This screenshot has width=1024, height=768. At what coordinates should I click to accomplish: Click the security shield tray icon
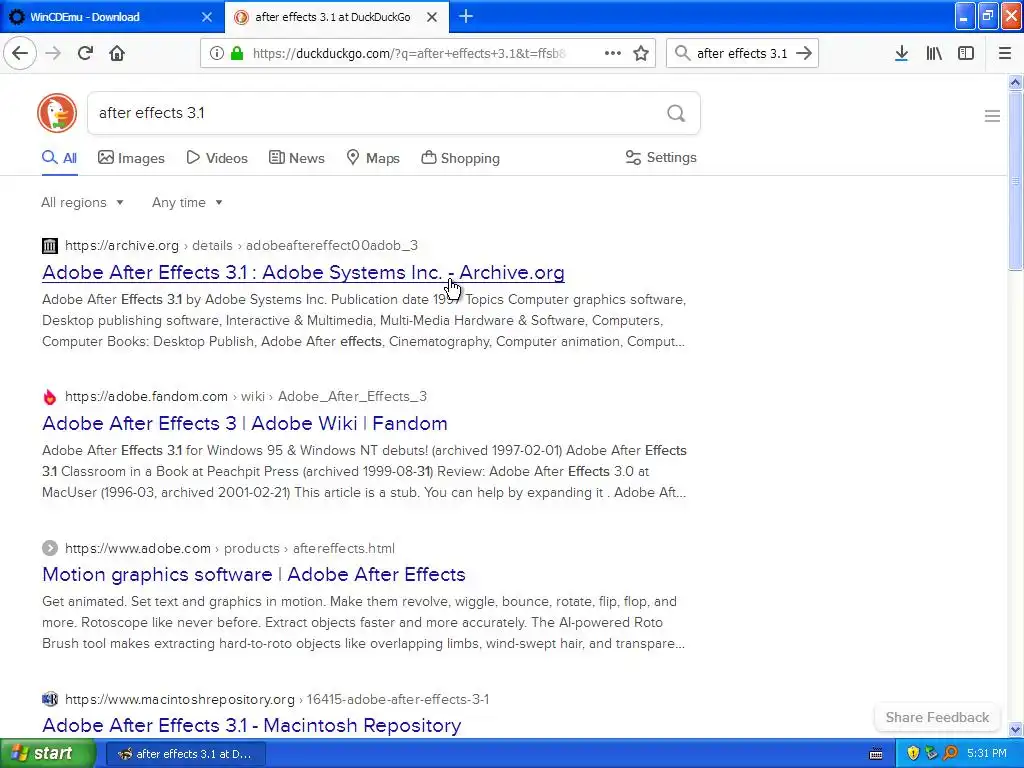(913, 753)
